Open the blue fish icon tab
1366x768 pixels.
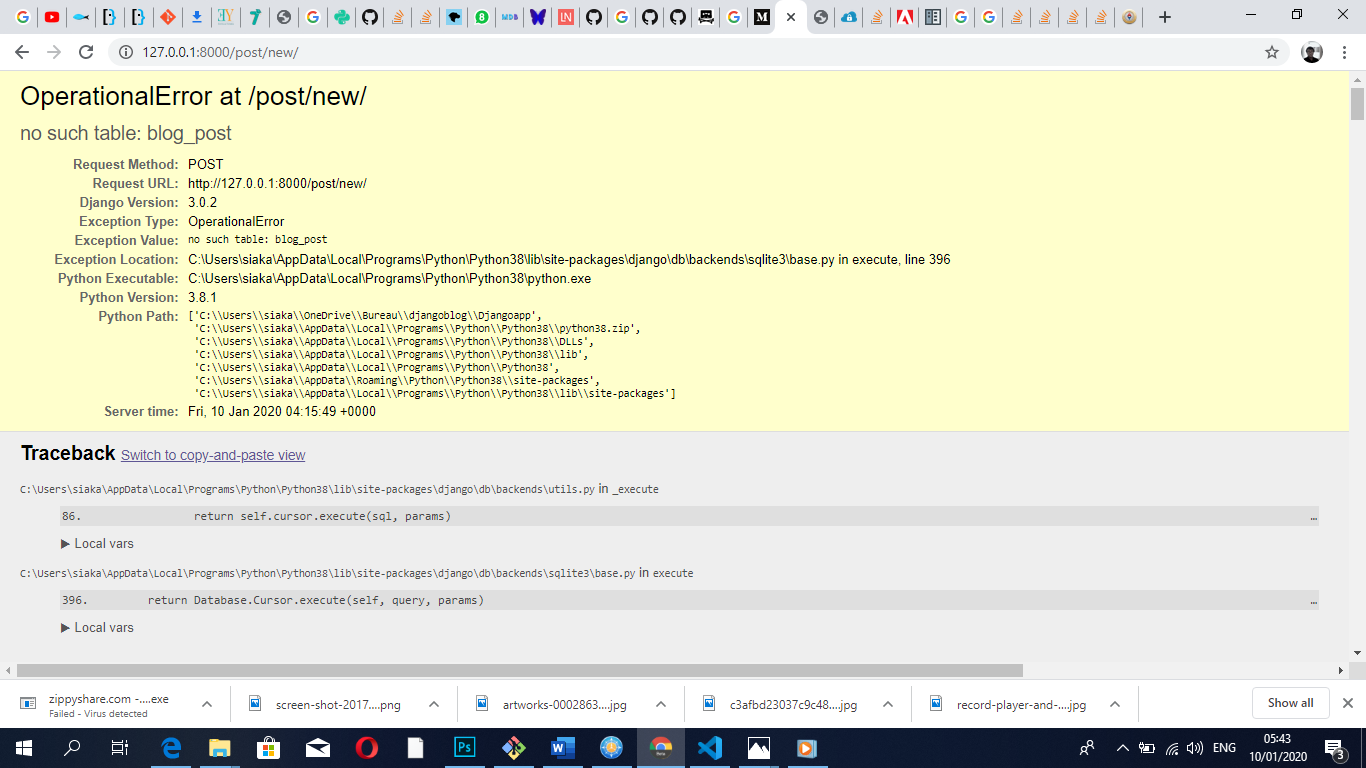tap(81, 17)
